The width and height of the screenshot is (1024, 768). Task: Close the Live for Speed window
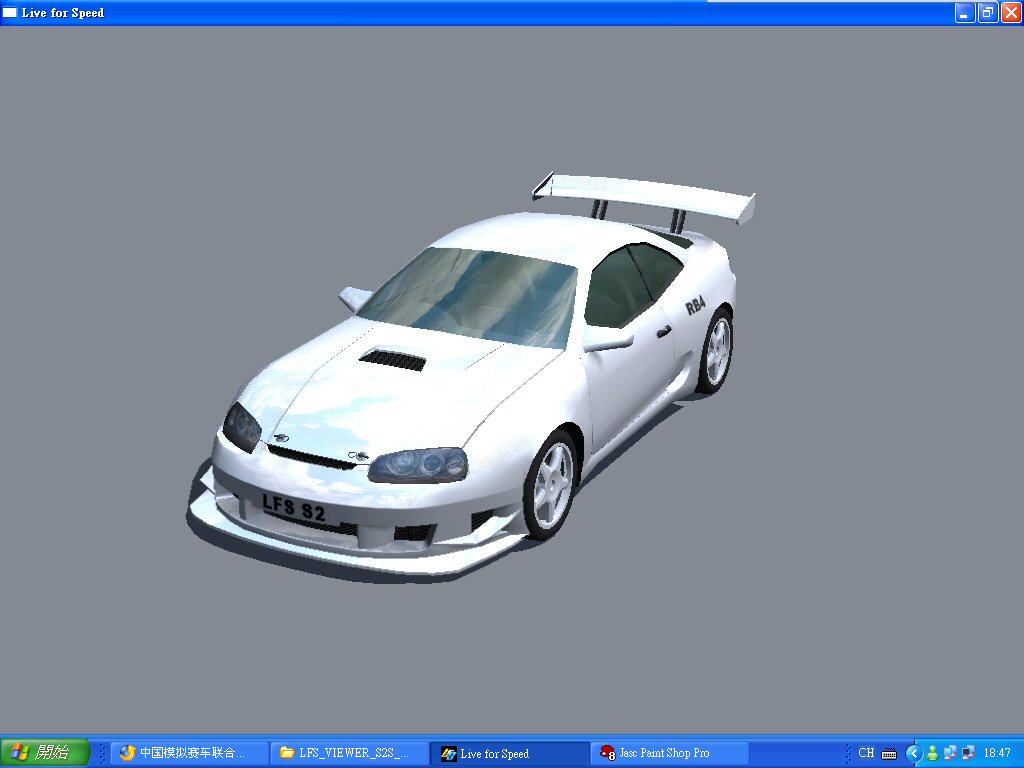[x=1011, y=12]
